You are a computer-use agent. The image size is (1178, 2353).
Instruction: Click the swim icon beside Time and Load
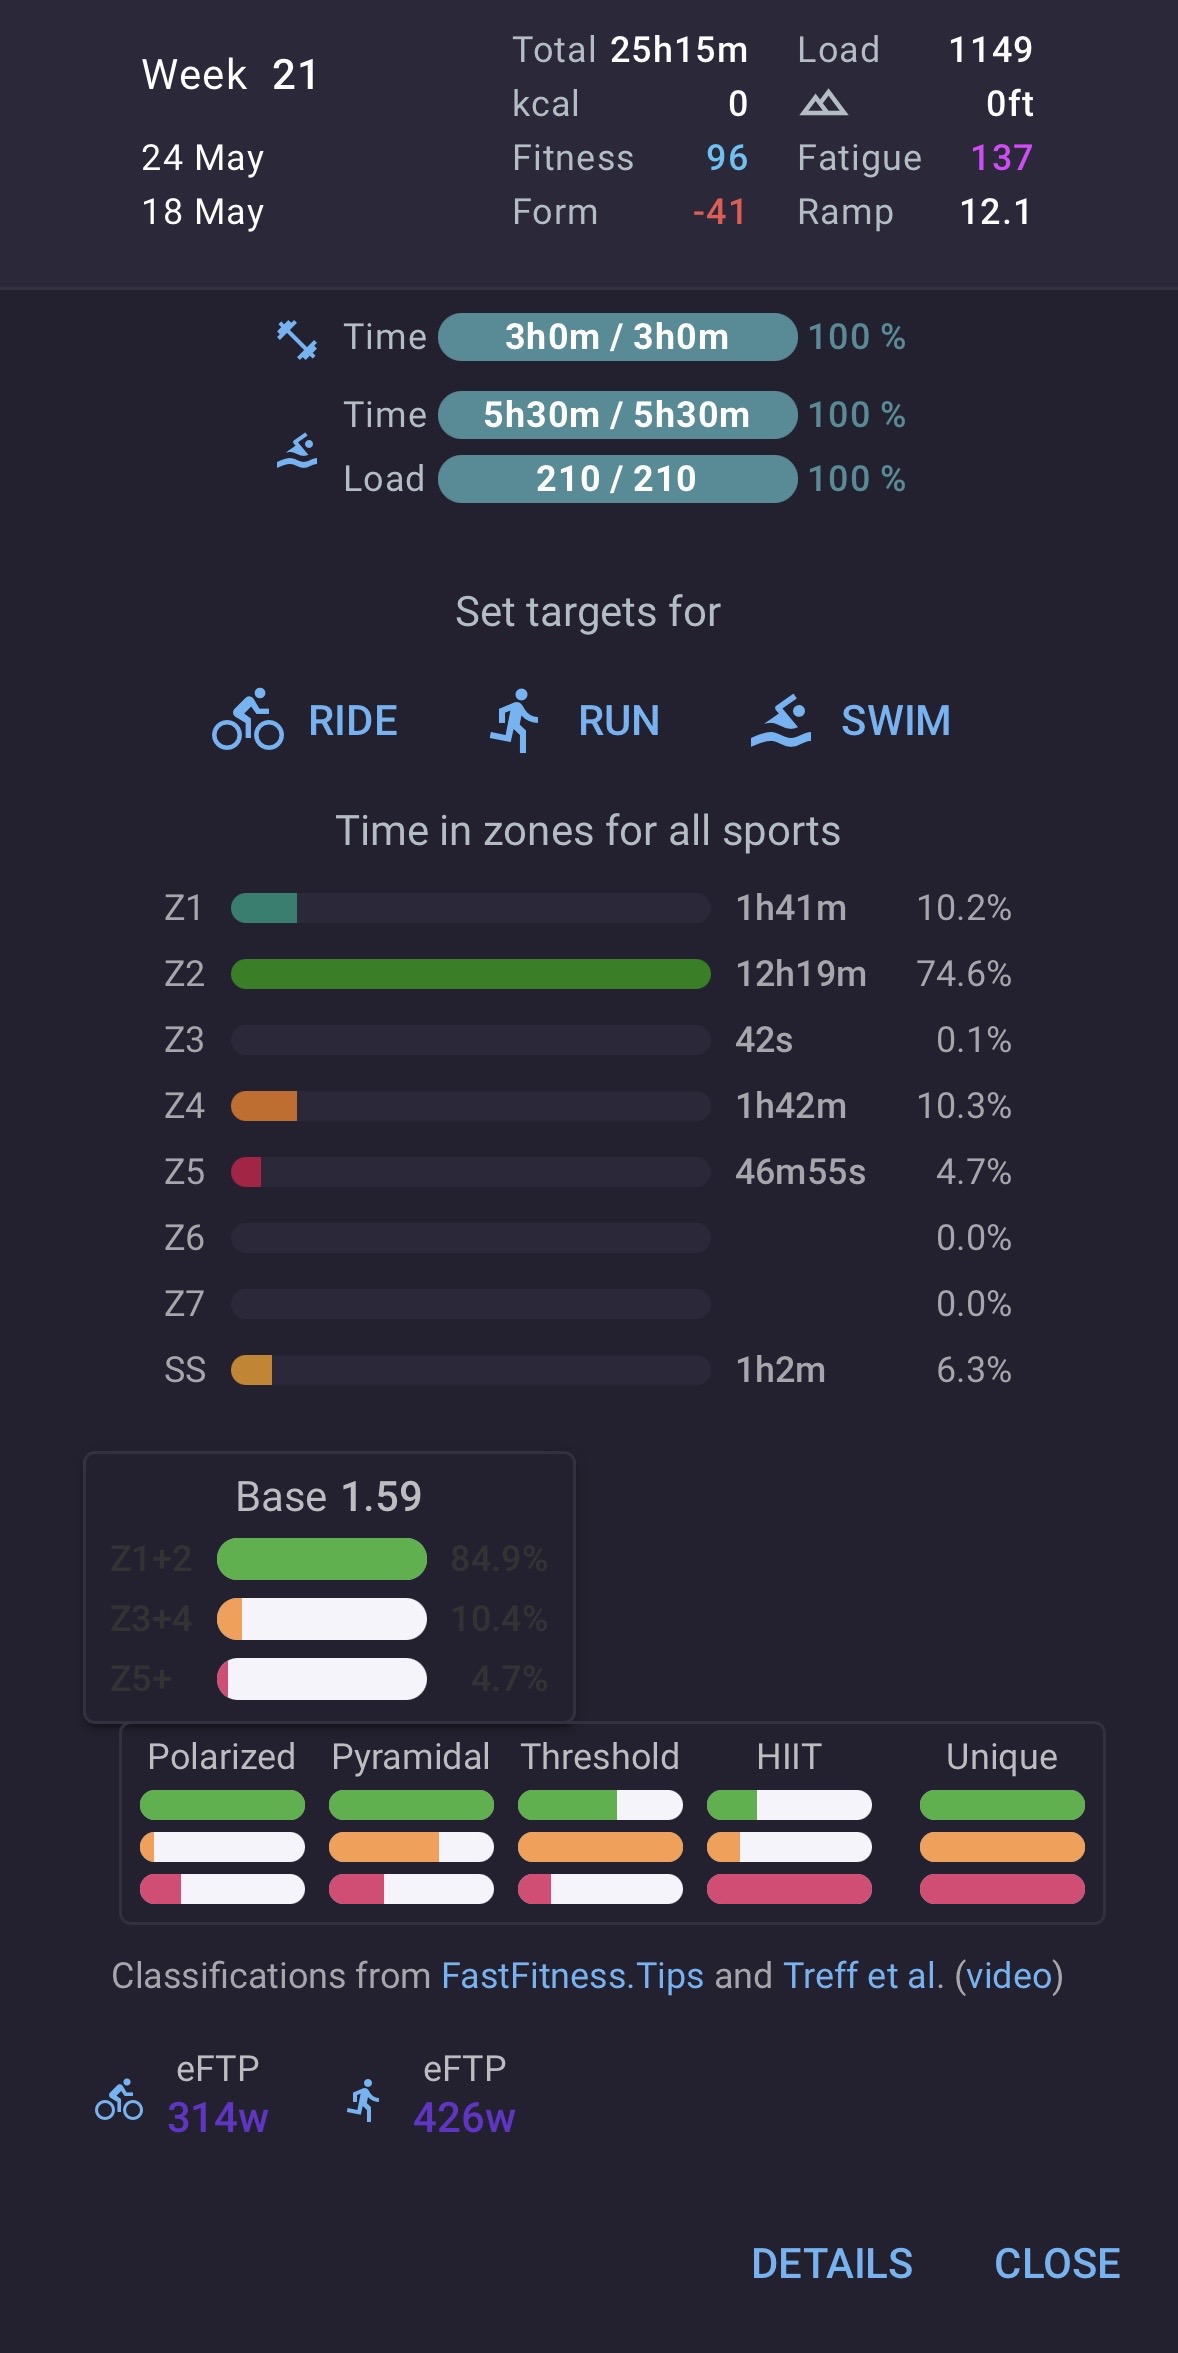pos(297,451)
